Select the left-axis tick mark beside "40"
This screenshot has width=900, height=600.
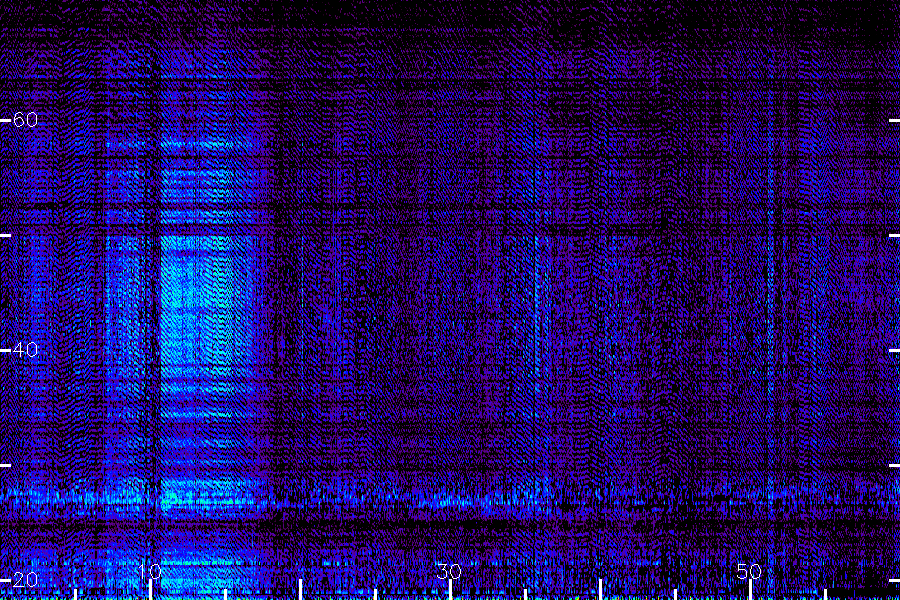5,350
